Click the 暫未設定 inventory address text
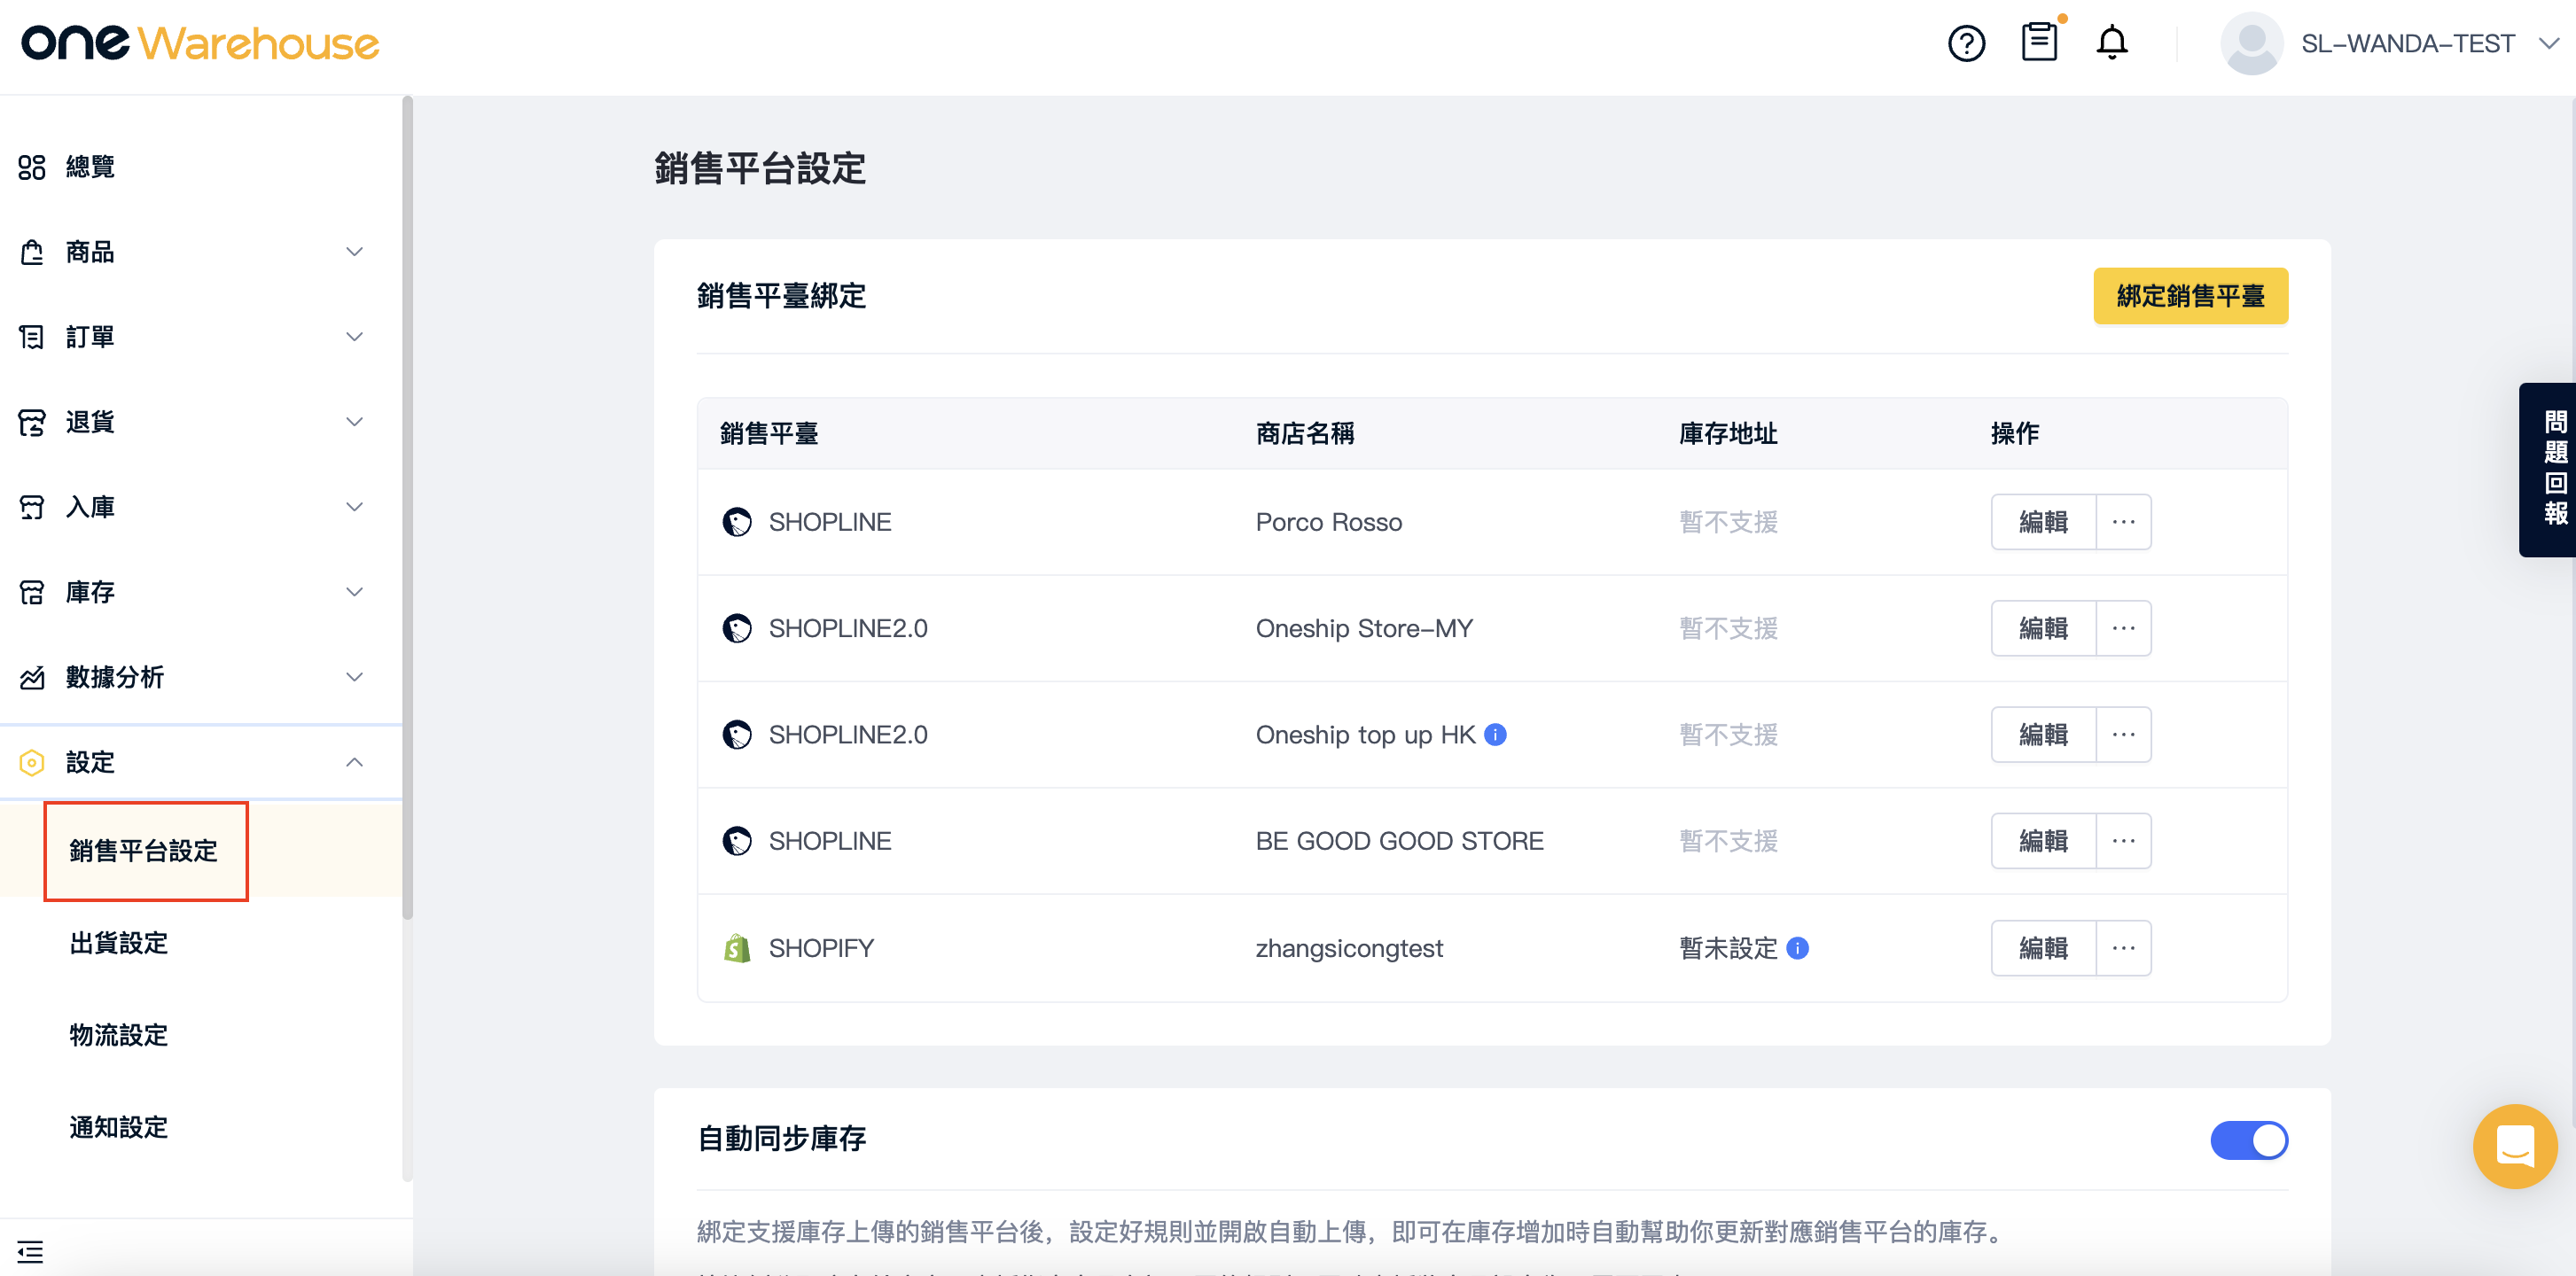Viewport: 2576px width, 1276px height. coord(1728,948)
